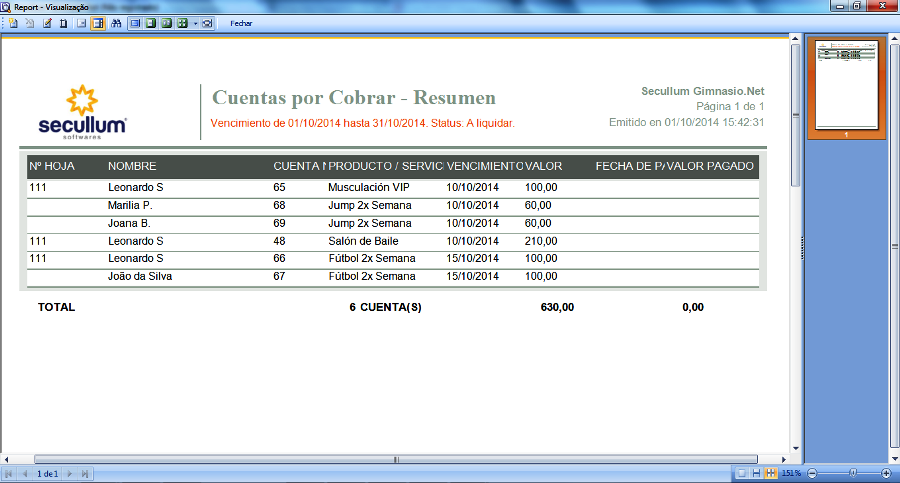
Task: Go to first page in navigator
Action: click(x=9, y=474)
